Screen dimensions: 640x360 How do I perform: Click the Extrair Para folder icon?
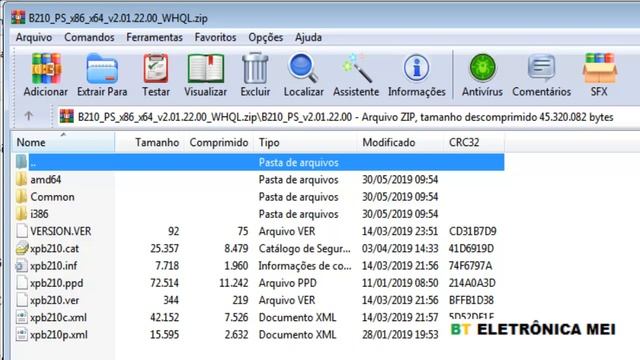(102, 69)
